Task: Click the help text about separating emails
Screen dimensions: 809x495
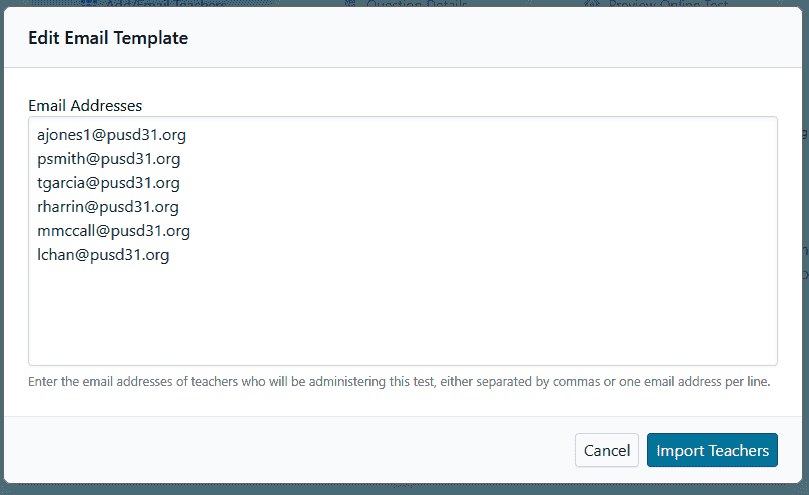Action: coord(398,382)
